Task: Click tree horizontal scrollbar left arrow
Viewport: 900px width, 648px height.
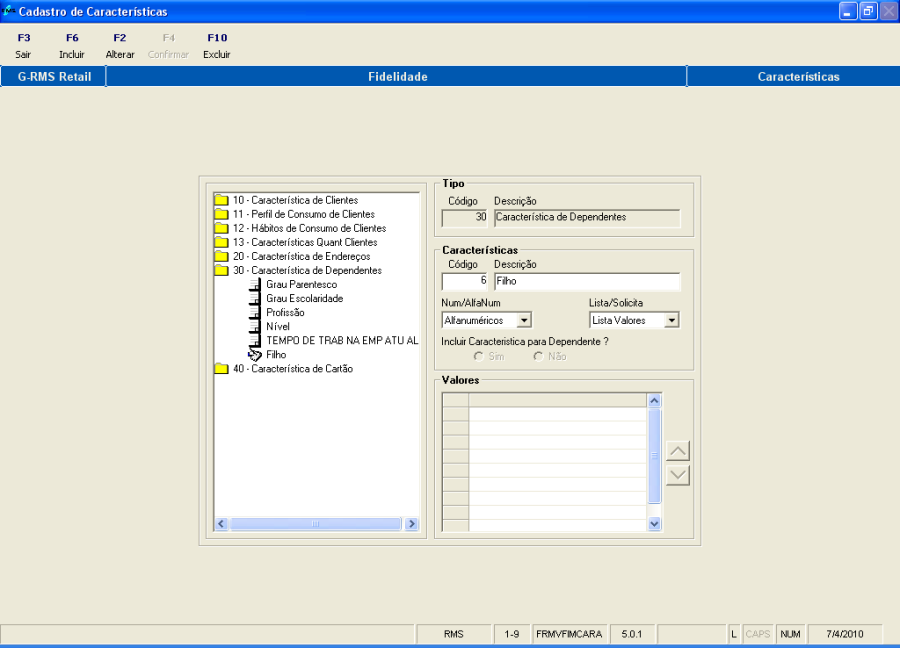Action: (x=221, y=523)
